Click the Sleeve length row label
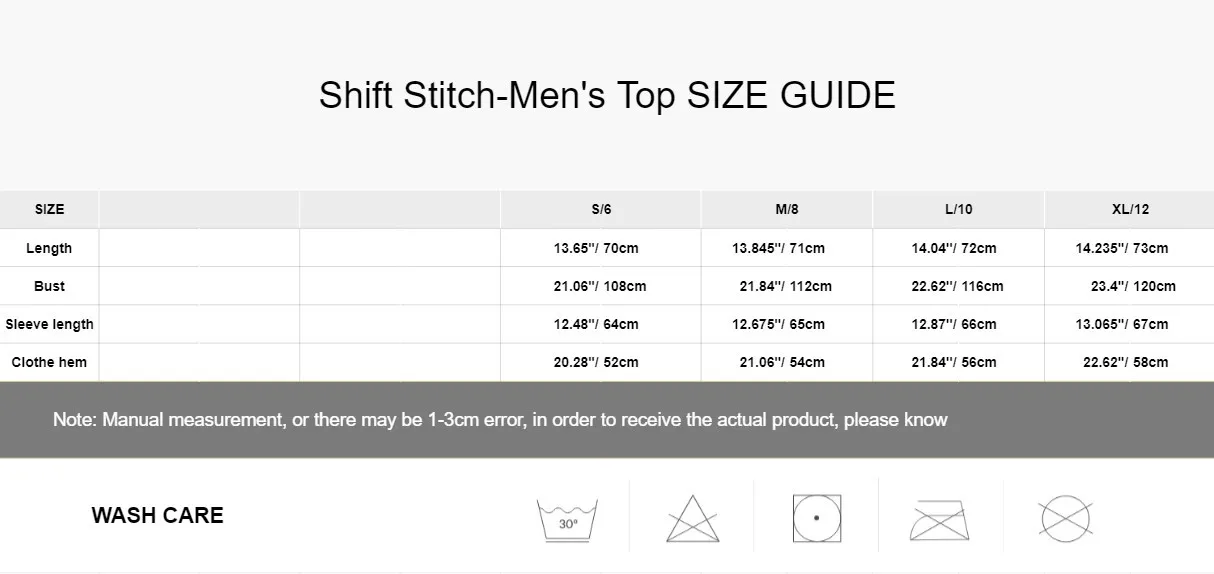This screenshot has height=574, width=1214. [49, 324]
